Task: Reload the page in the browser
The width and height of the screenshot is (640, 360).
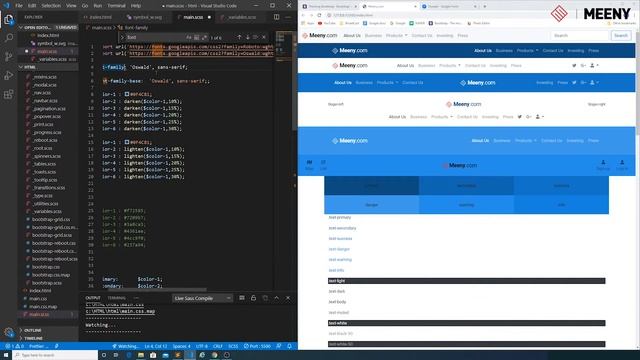Action: click(319, 15)
